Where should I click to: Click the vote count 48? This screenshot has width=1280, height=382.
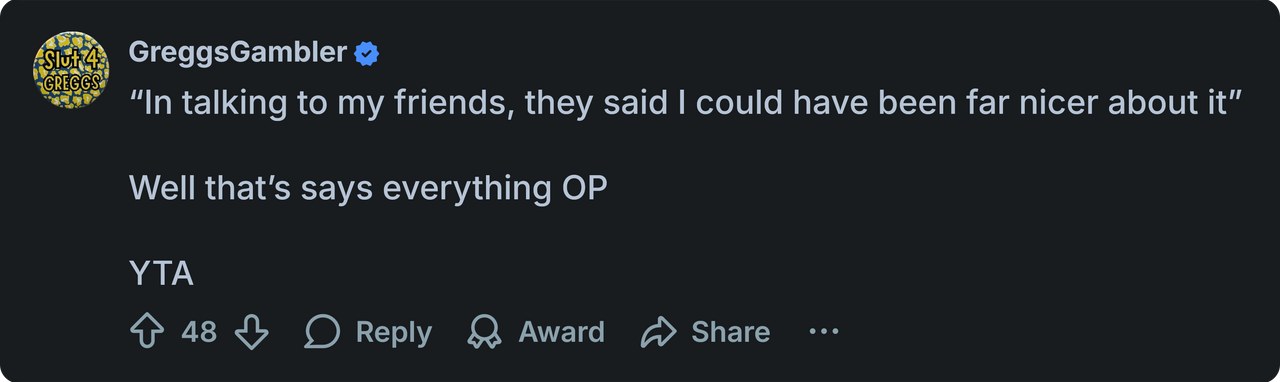point(199,332)
